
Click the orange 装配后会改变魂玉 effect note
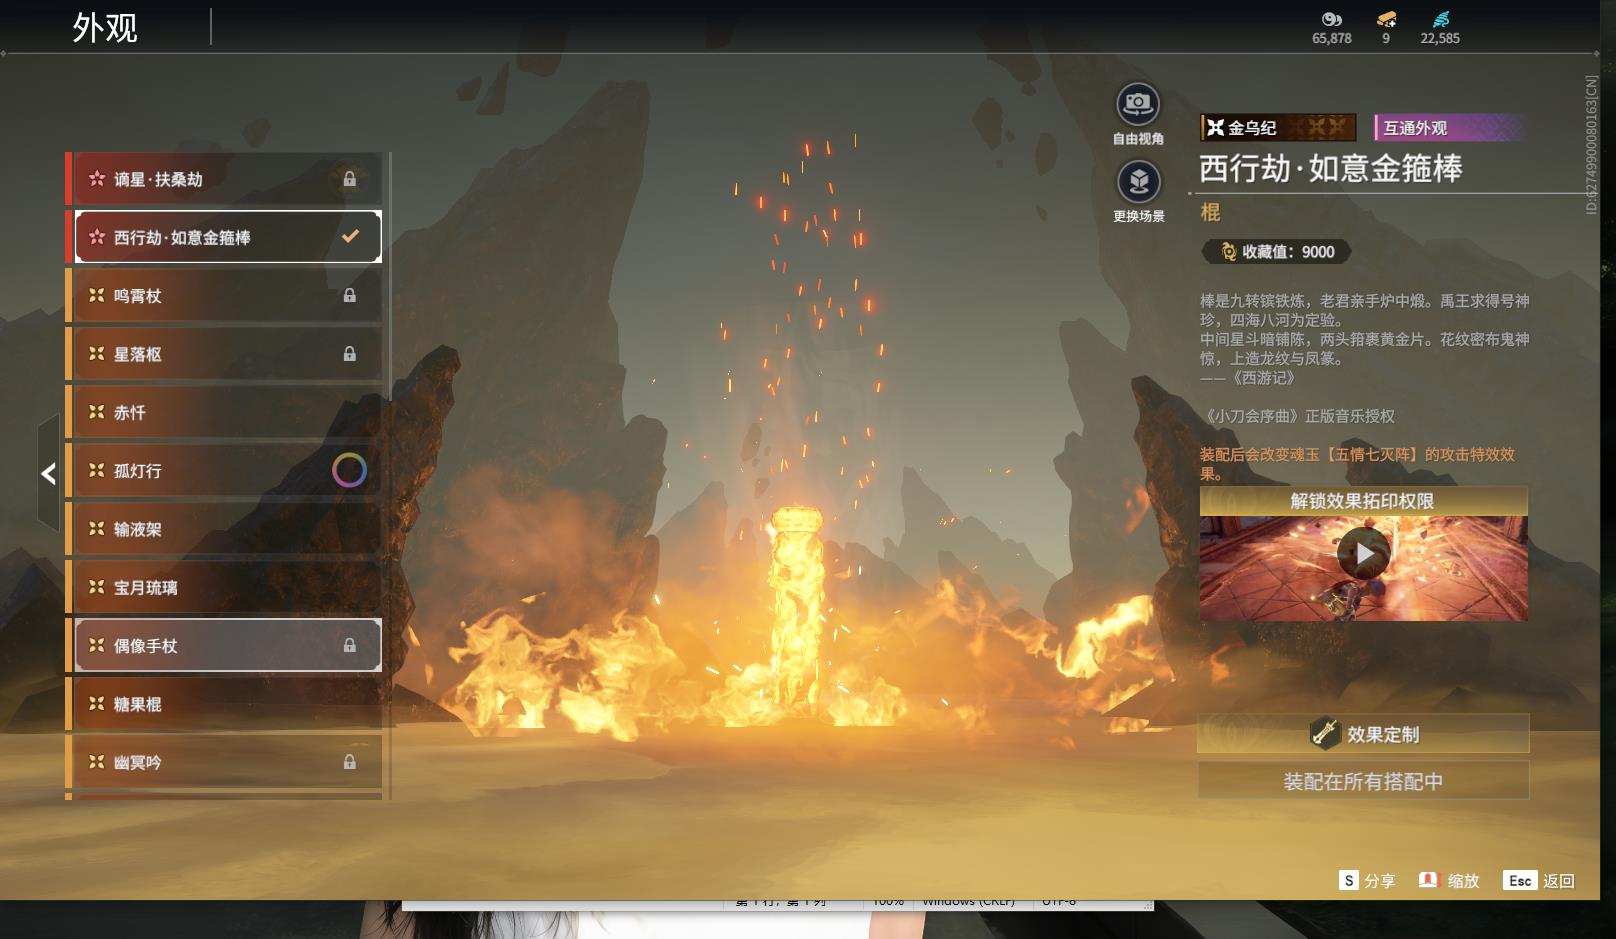pyautogui.click(x=1357, y=464)
